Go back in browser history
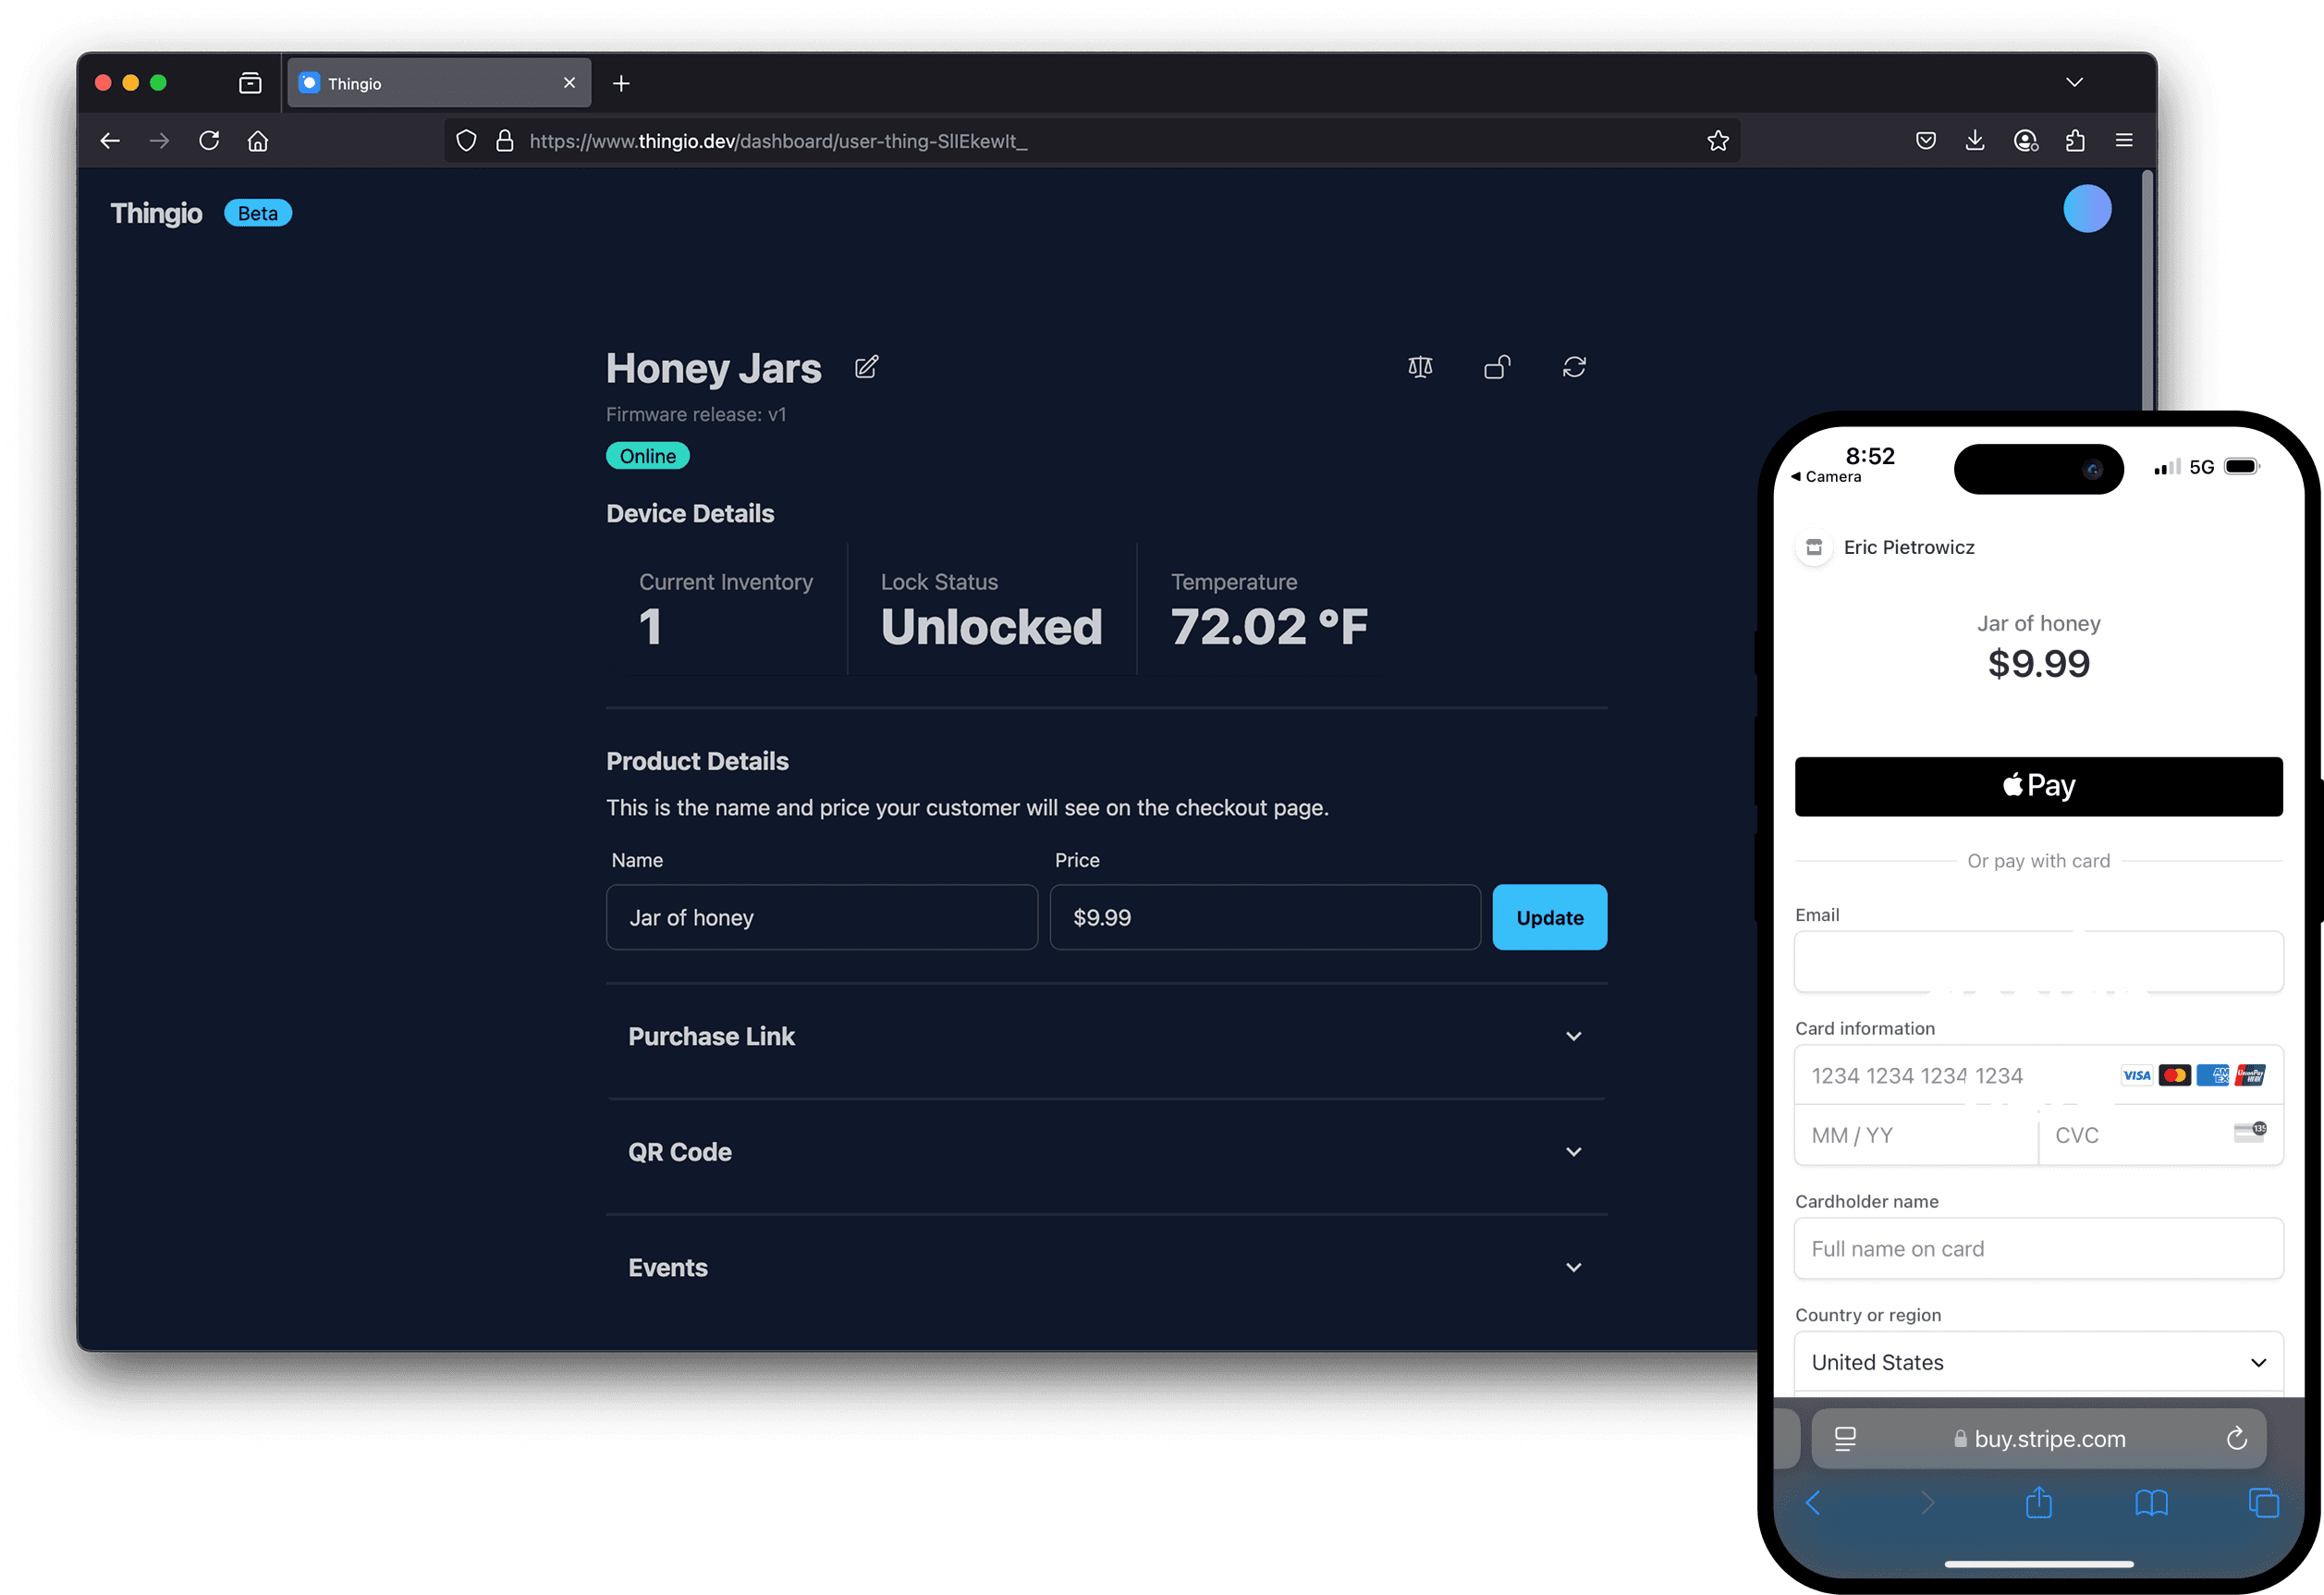The image size is (2324, 1595). pyautogui.click(x=110, y=141)
